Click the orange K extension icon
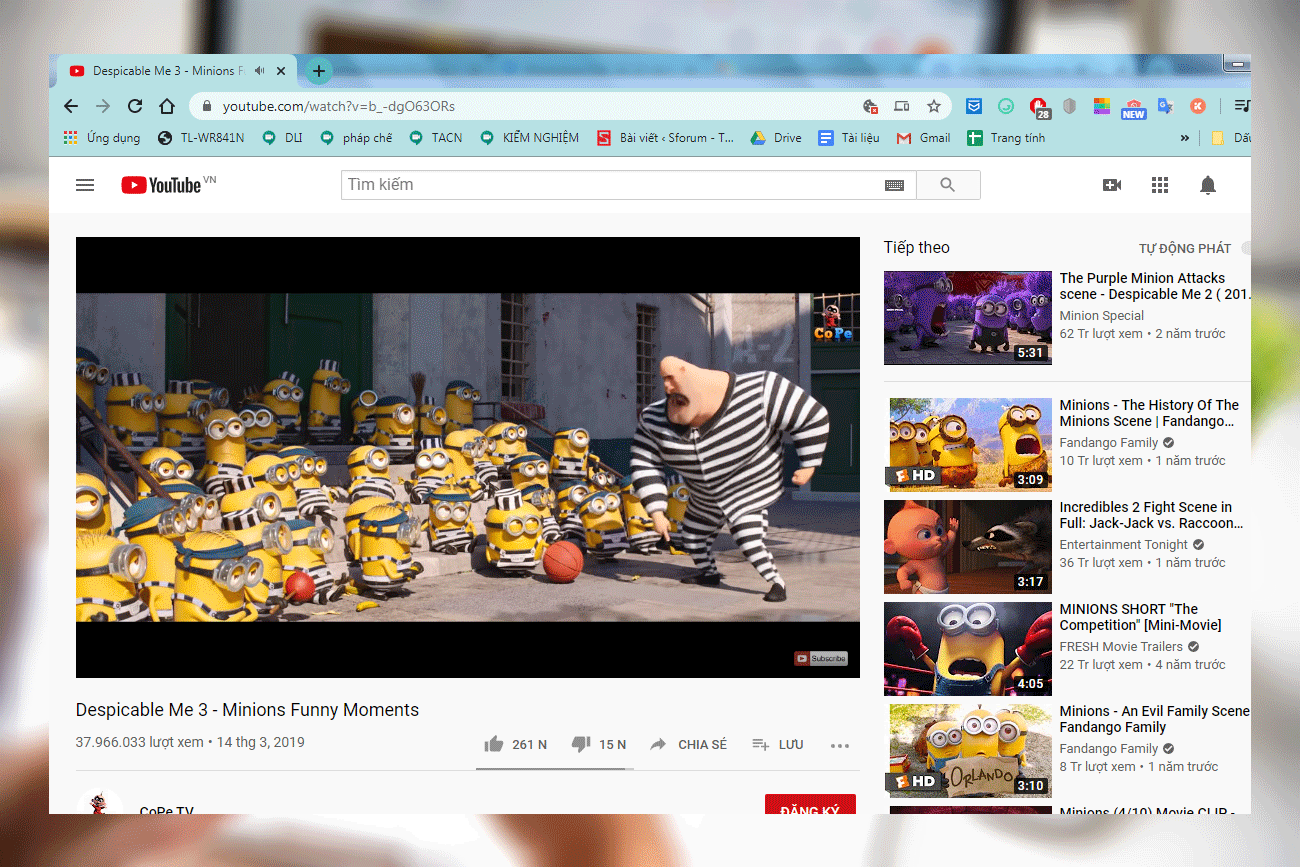 click(x=1197, y=106)
